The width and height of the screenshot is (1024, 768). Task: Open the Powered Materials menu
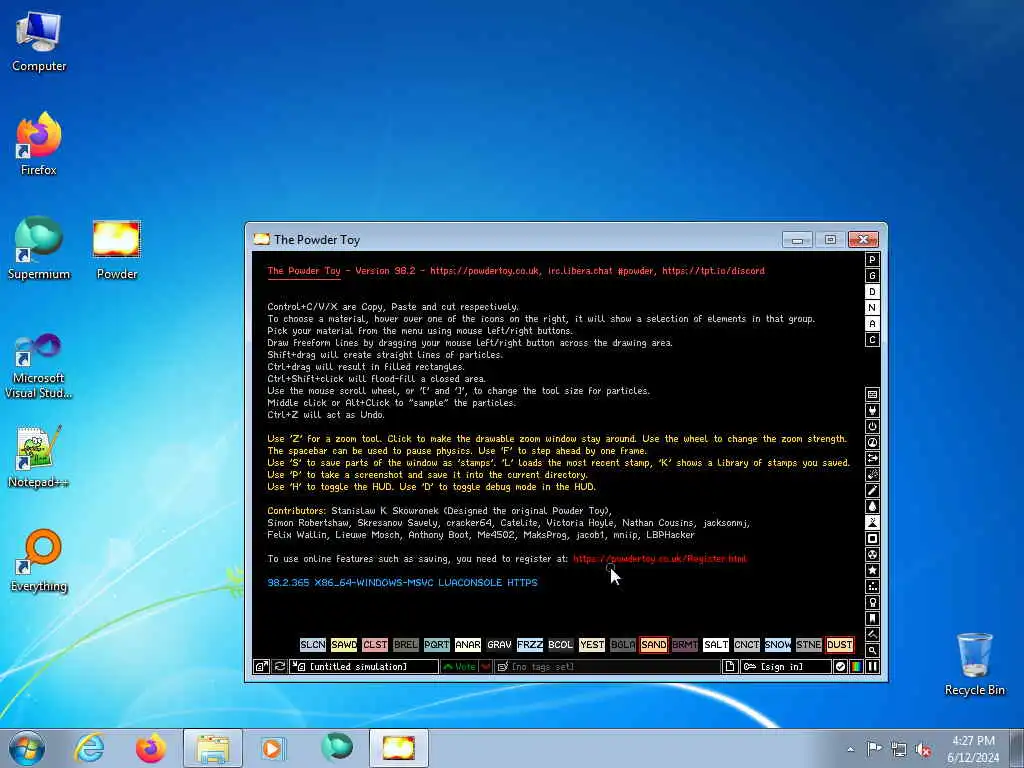[x=872, y=426]
